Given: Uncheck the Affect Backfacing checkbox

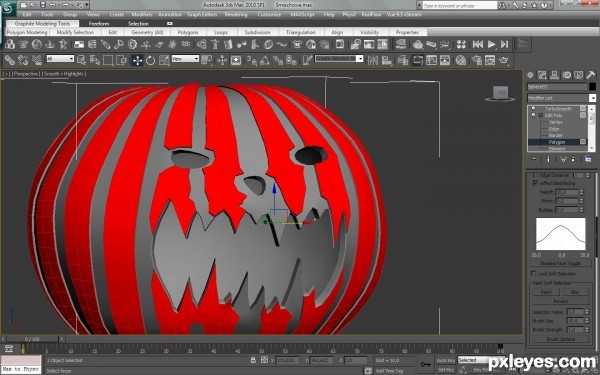Looking at the screenshot, I should [535, 183].
